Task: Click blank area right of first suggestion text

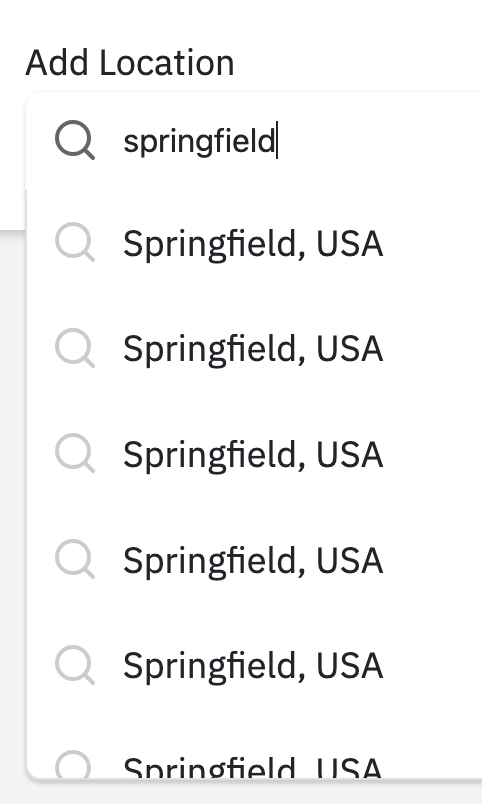Action: coord(433,243)
